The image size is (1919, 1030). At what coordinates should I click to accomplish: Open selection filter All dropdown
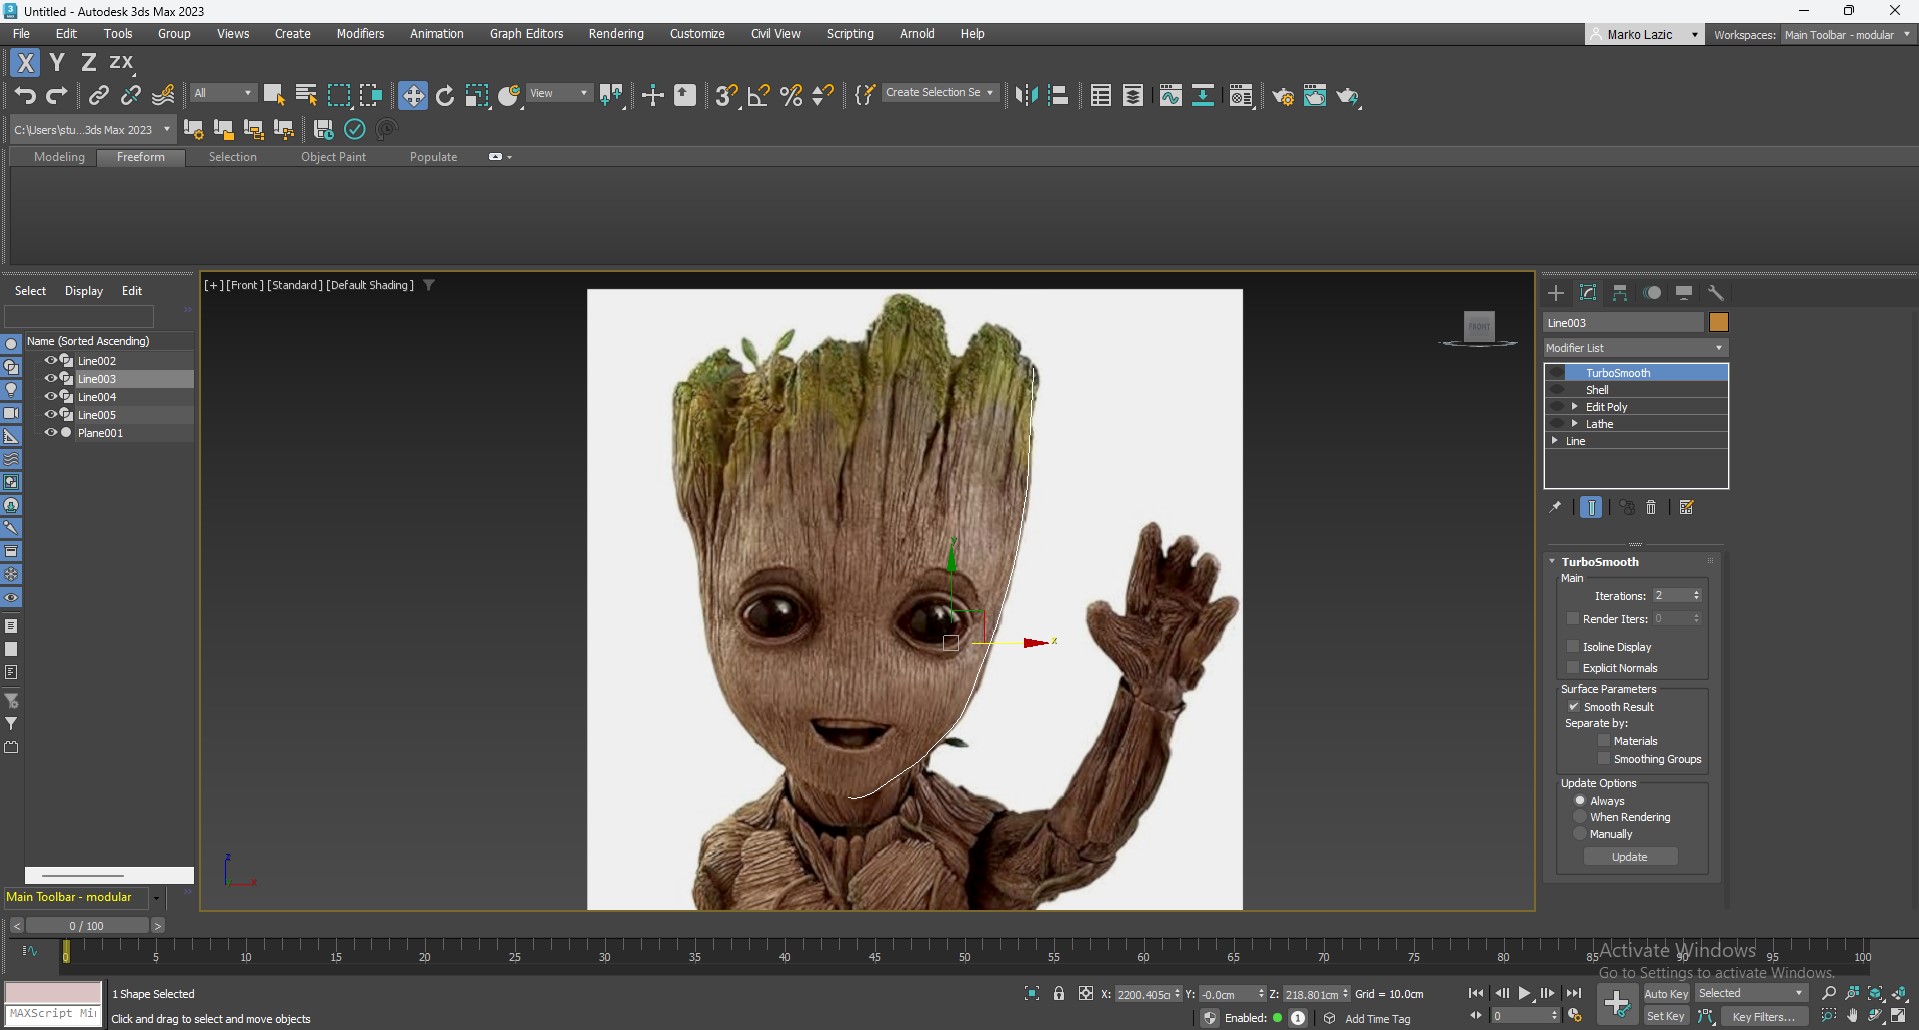point(223,93)
